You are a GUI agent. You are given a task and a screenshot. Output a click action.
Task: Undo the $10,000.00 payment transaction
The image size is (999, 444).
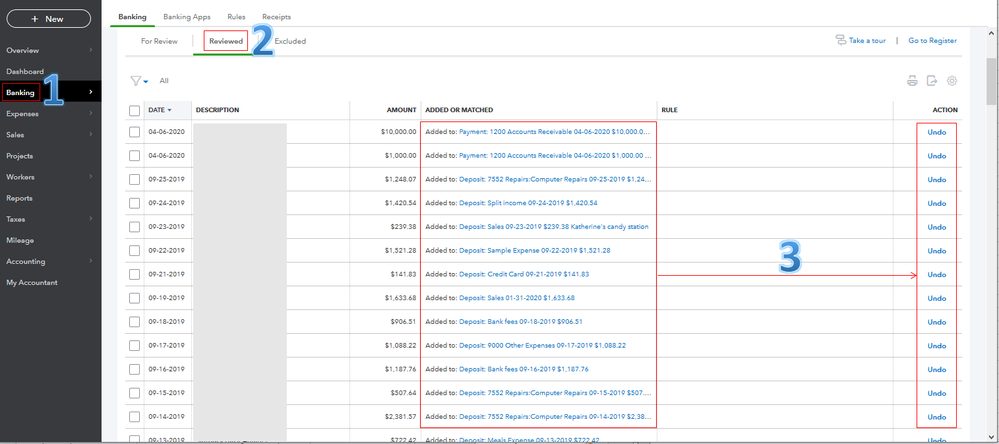937,132
